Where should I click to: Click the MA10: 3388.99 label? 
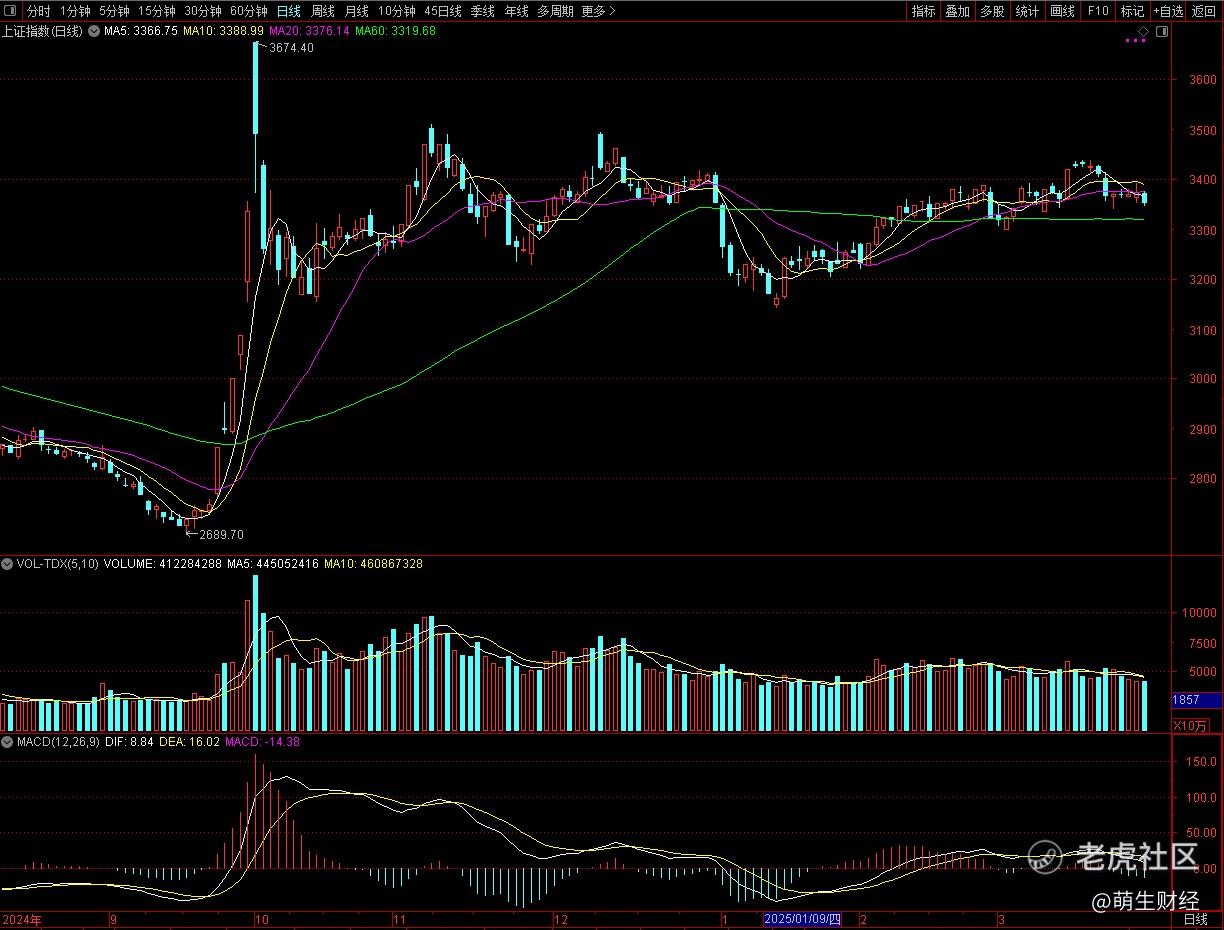[x=223, y=31]
